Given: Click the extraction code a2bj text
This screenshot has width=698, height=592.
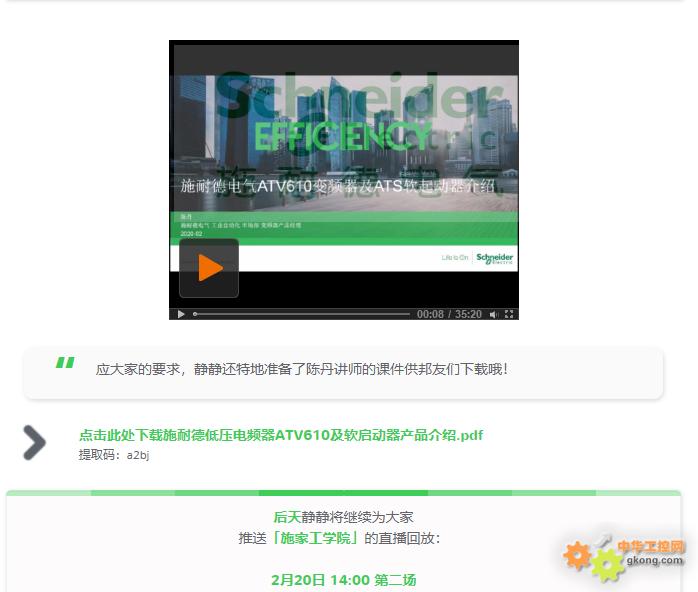Looking at the screenshot, I should 114,455.
